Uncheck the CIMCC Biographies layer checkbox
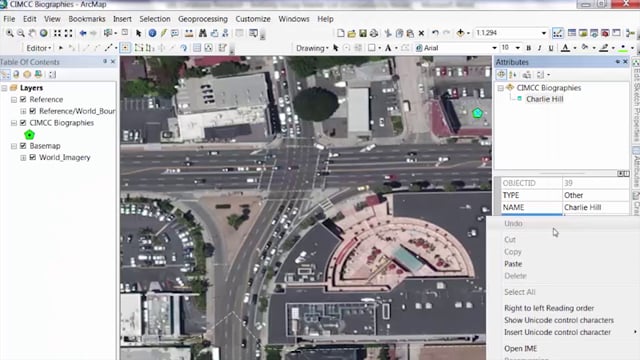Viewport: 640px width, 360px height. click(23, 123)
